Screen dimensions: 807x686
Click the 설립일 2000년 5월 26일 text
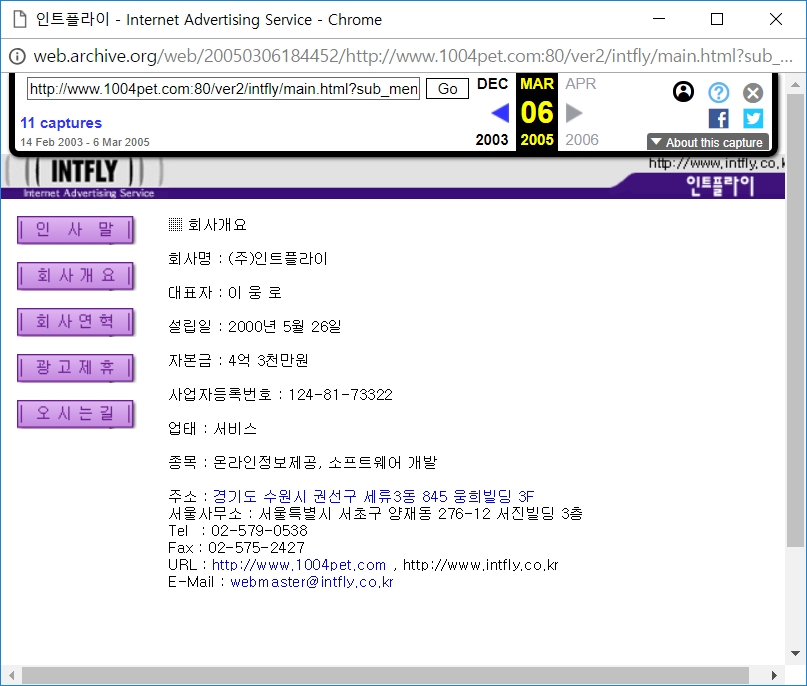click(255, 327)
